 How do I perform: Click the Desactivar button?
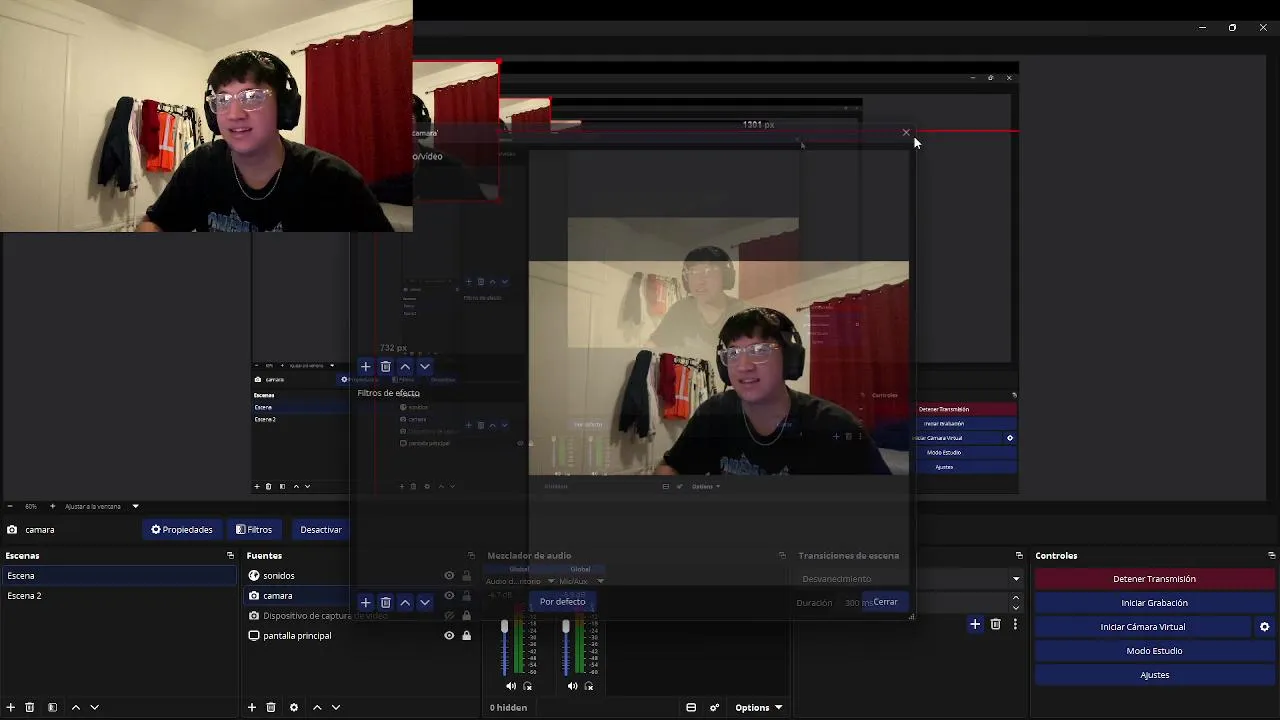[x=321, y=530]
